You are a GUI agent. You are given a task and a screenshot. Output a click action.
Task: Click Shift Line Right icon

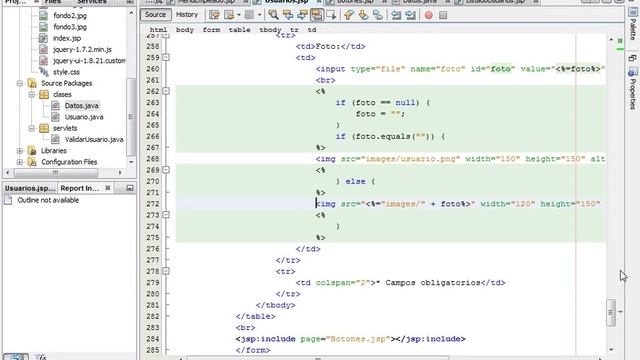pos(410,15)
